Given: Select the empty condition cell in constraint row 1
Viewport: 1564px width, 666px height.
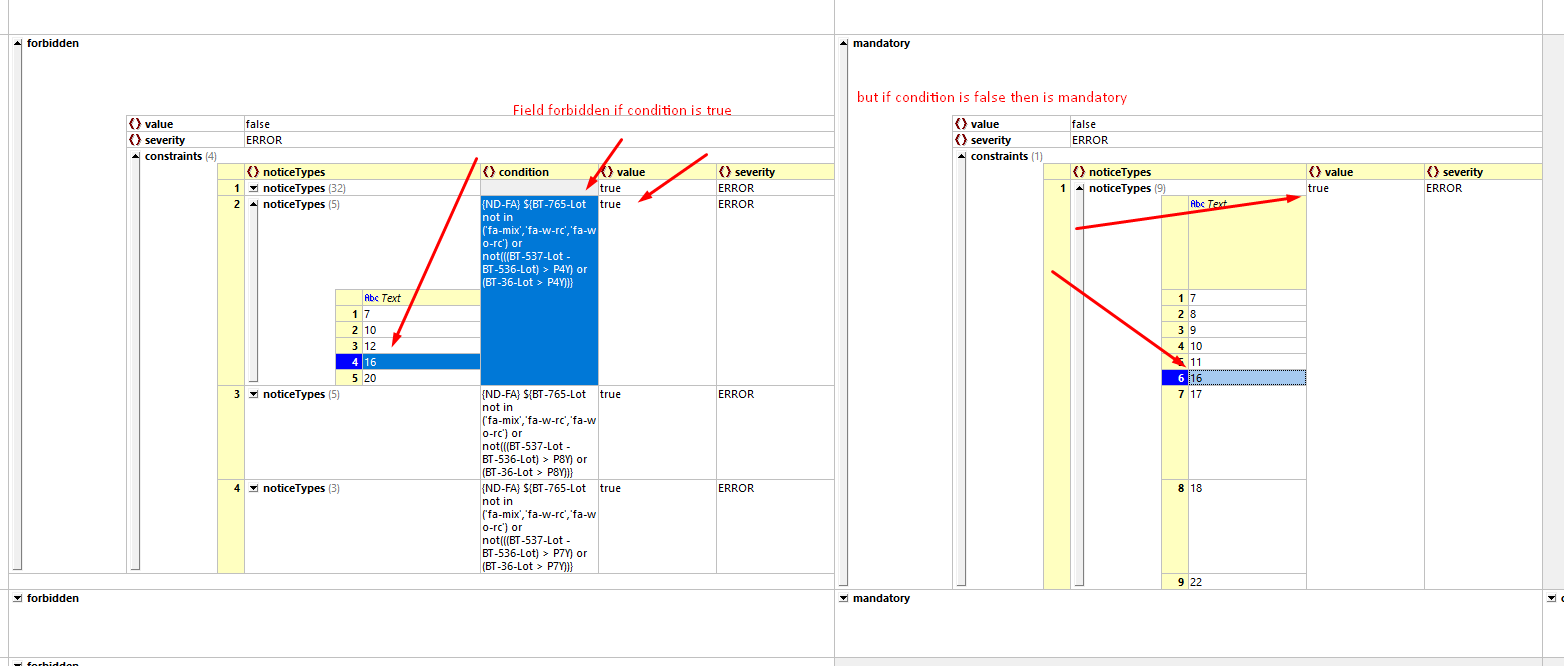Looking at the screenshot, I should tap(539, 188).
